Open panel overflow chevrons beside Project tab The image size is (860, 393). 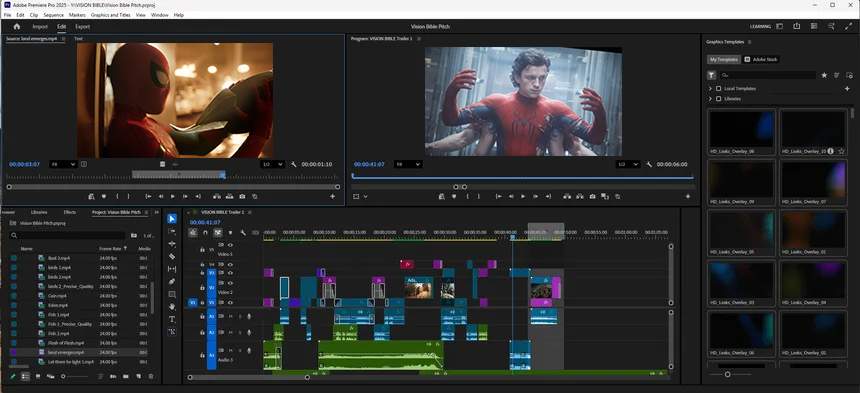[x=156, y=212]
